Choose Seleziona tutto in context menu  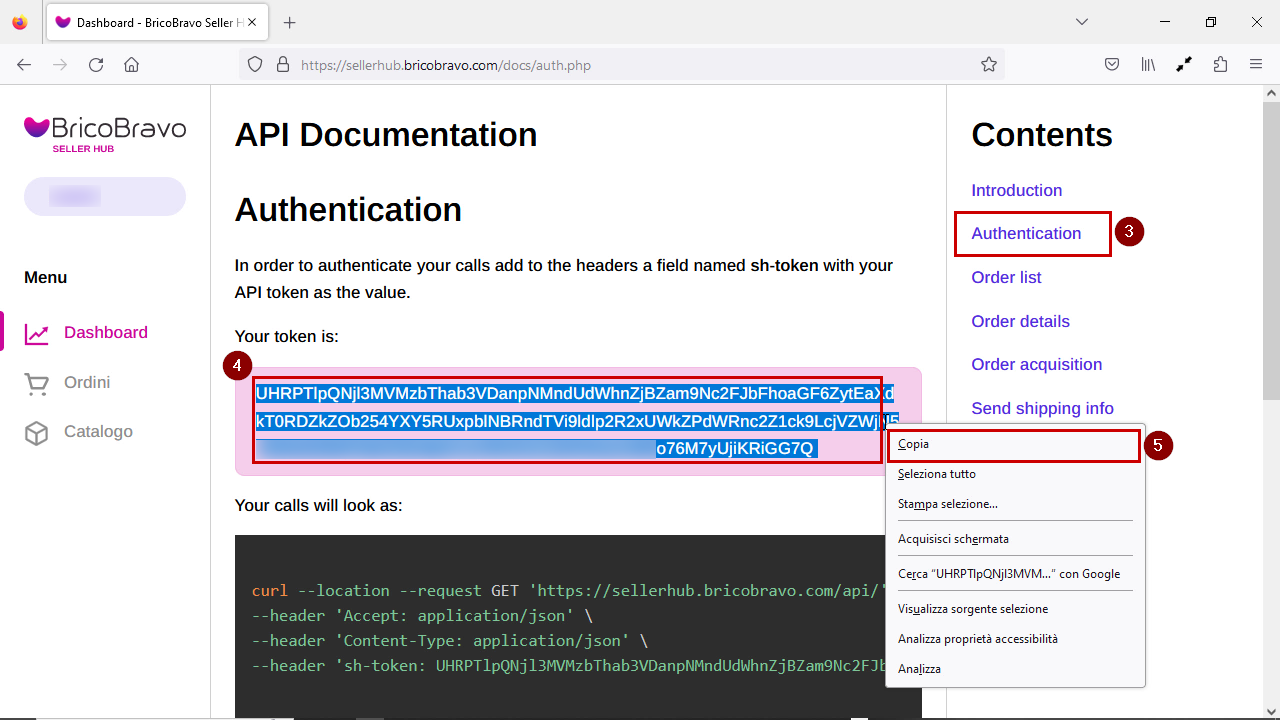pos(1014,474)
